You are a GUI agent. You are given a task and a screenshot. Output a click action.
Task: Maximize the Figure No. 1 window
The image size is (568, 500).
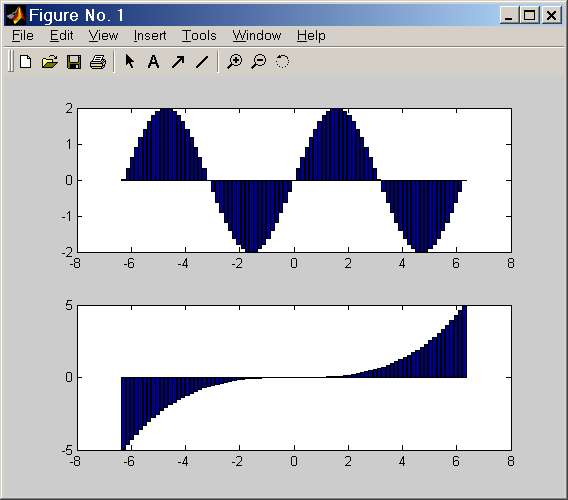pyautogui.click(x=529, y=15)
